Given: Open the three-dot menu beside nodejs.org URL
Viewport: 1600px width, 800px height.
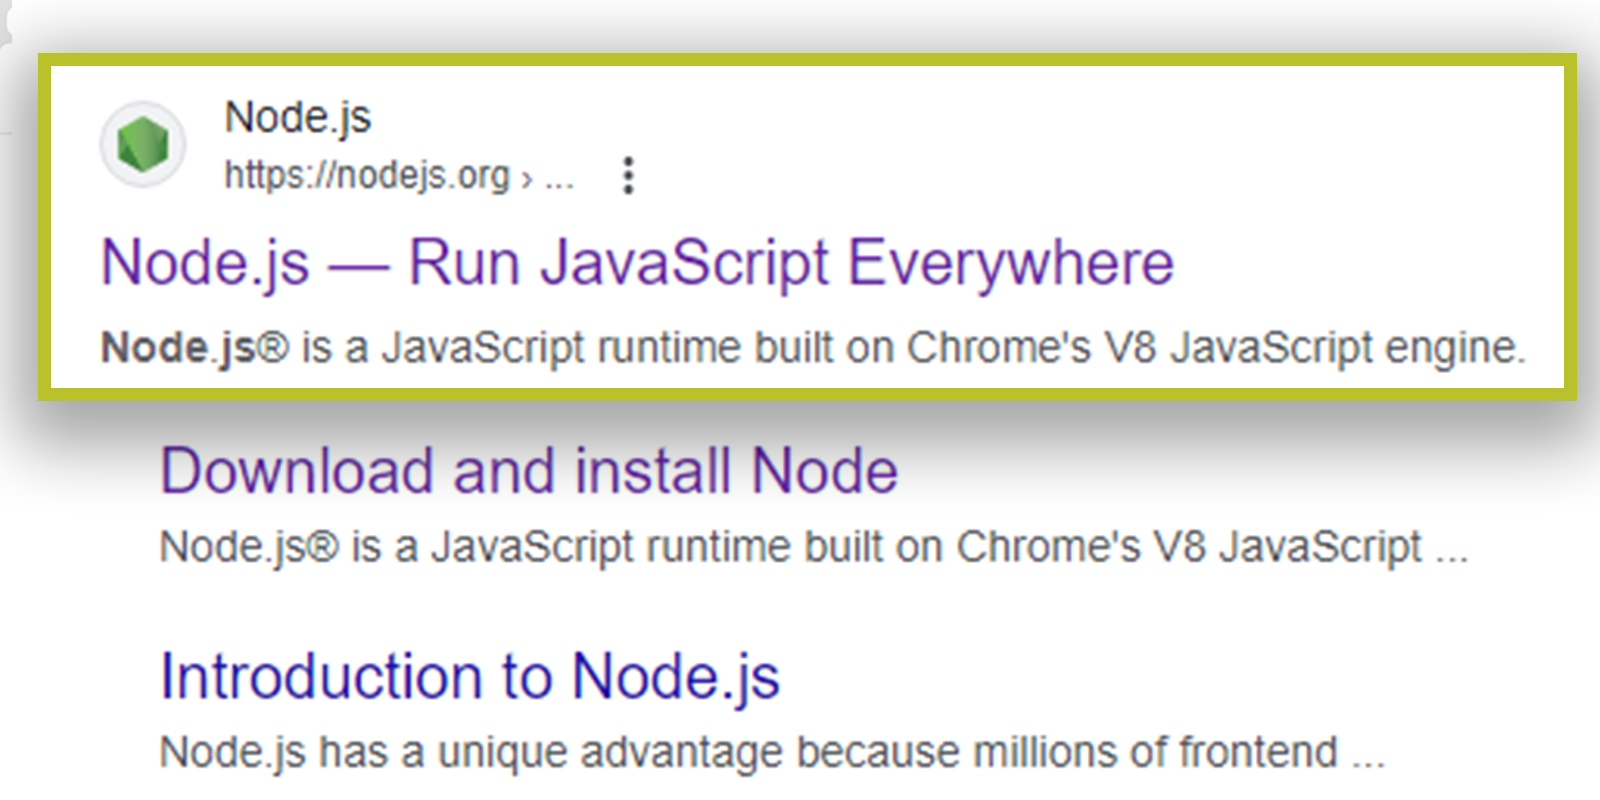Looking at the screenshot, I should click(628, 176).
